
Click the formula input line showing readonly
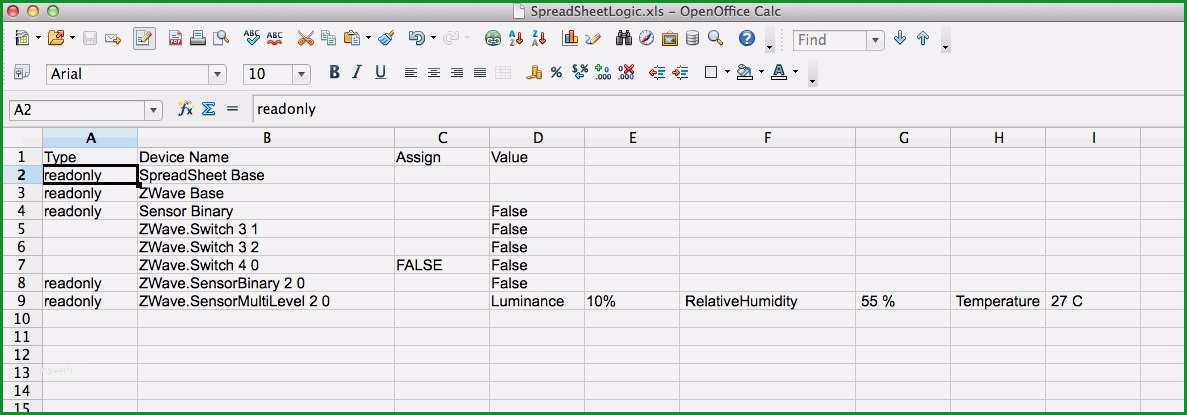tap(718, 110)
